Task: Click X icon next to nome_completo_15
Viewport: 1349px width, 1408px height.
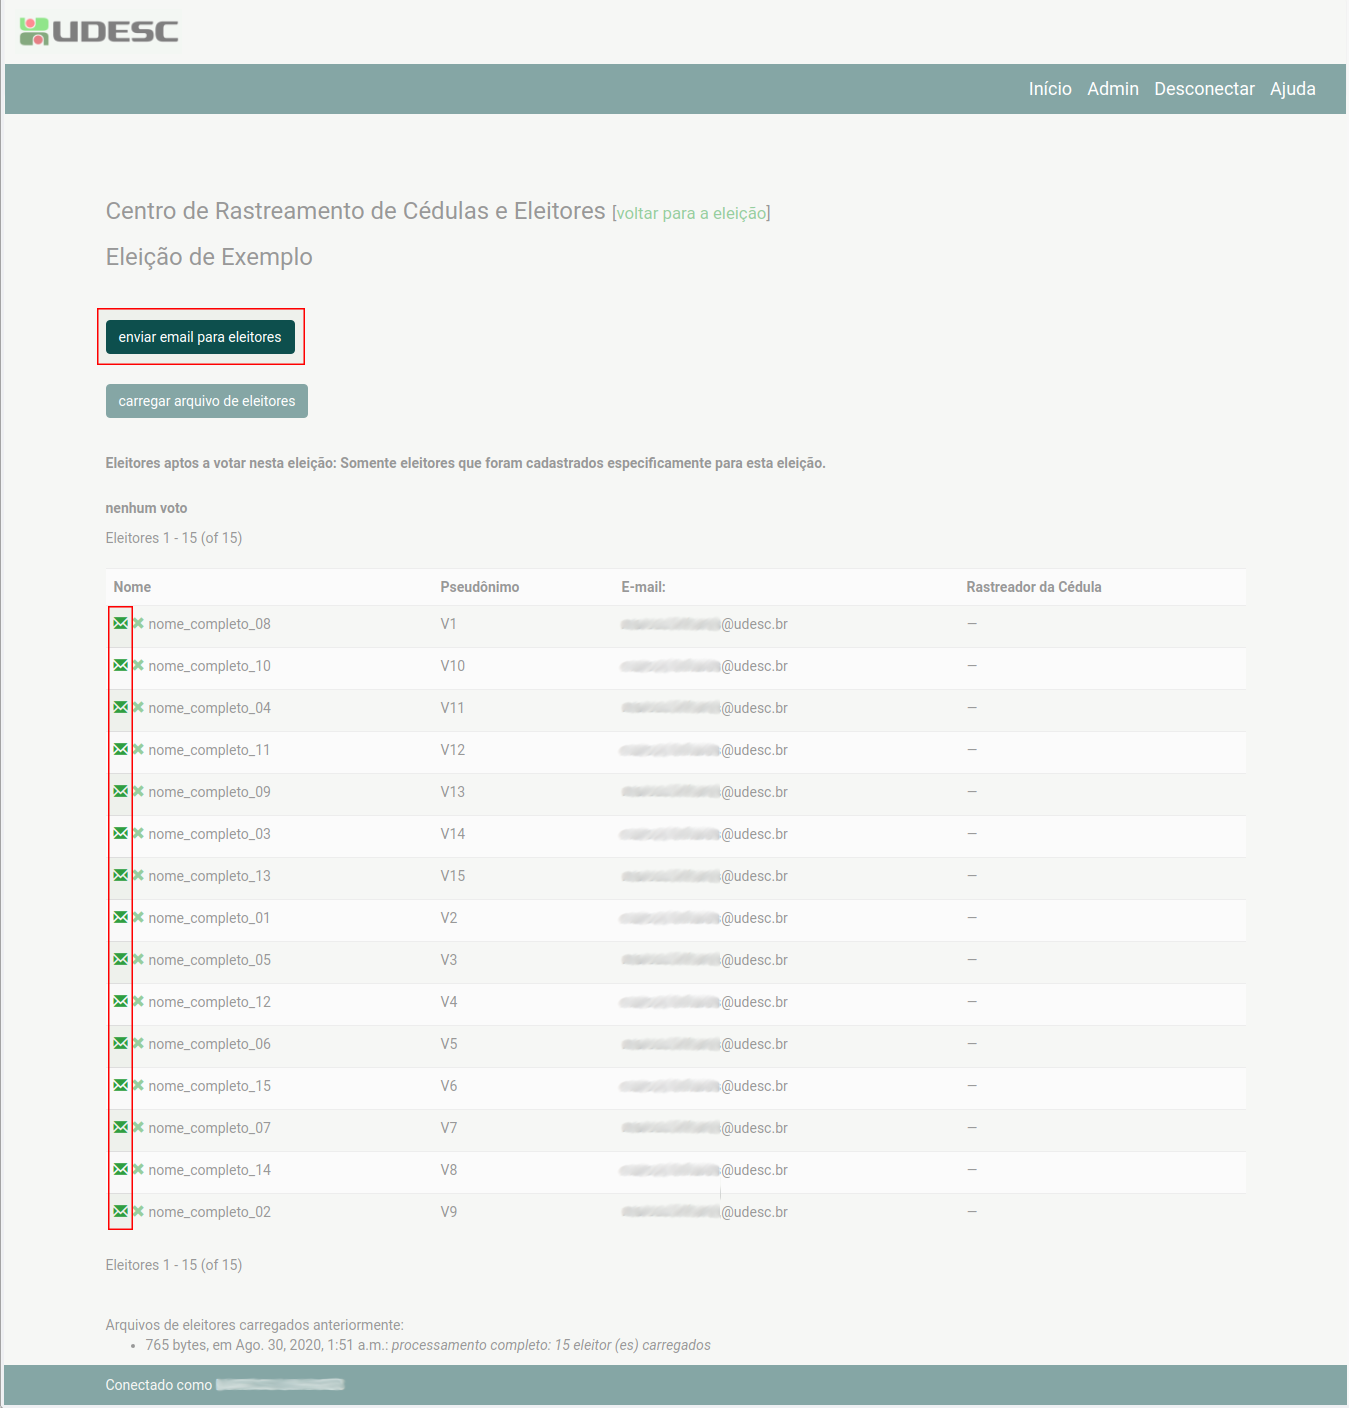Action: click(x=139, y=1085)
